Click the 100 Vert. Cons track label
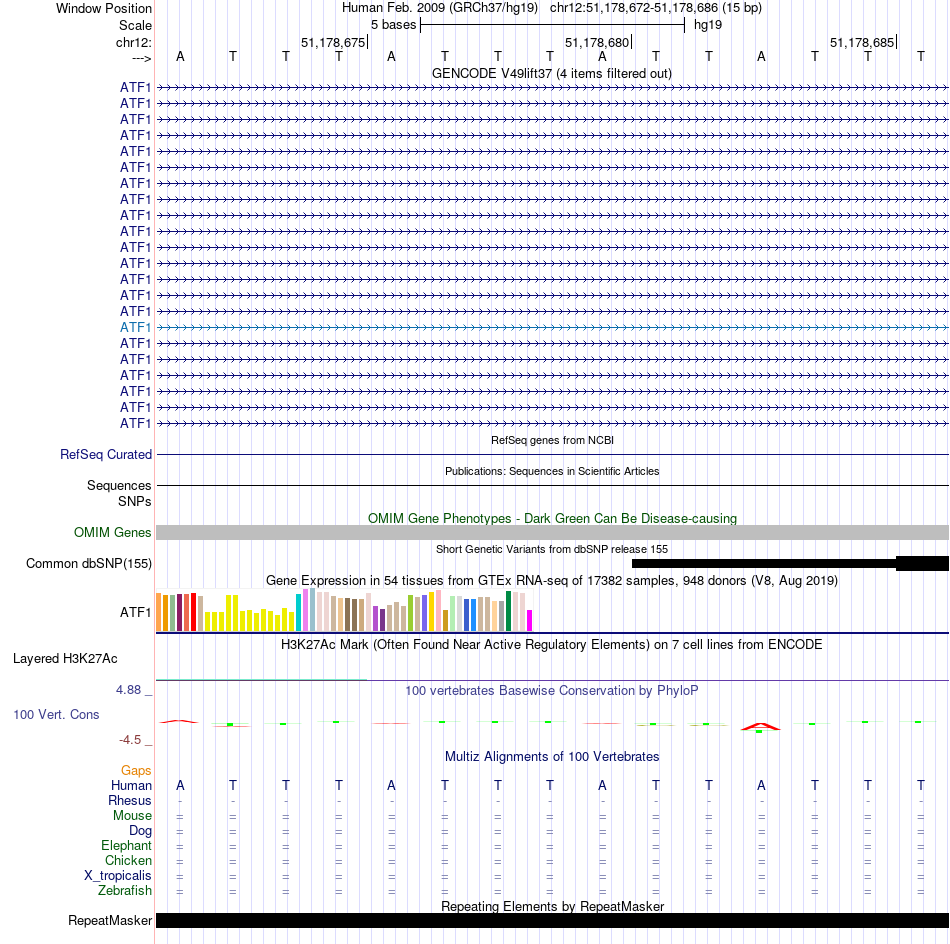 (56, 714)
